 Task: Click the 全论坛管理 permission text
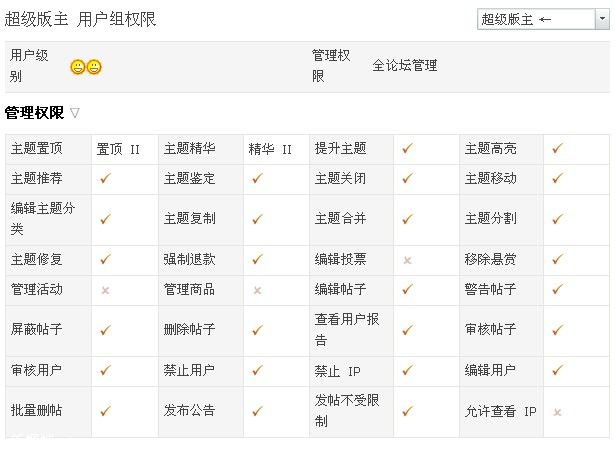tap(404, 66)
